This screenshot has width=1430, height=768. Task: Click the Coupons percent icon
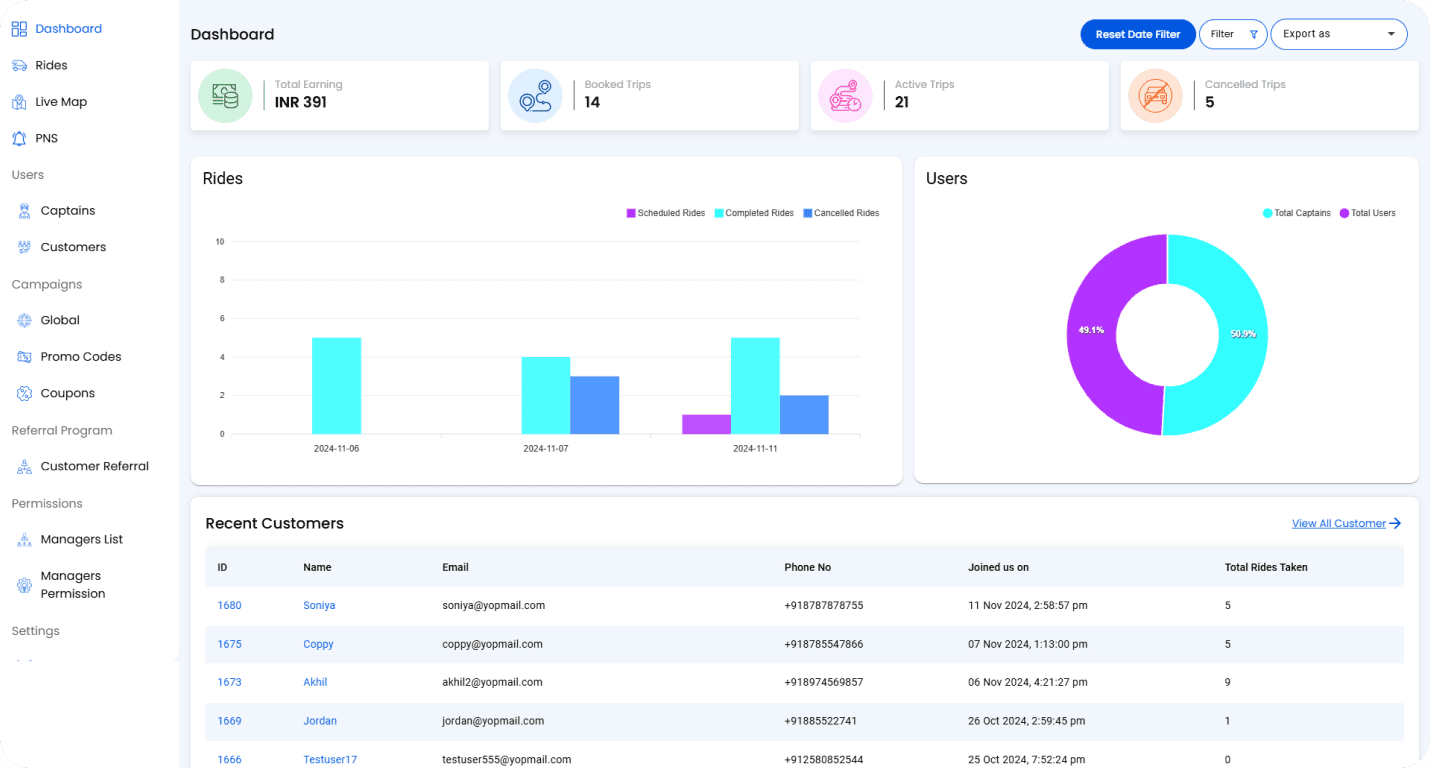pos(25,394)
